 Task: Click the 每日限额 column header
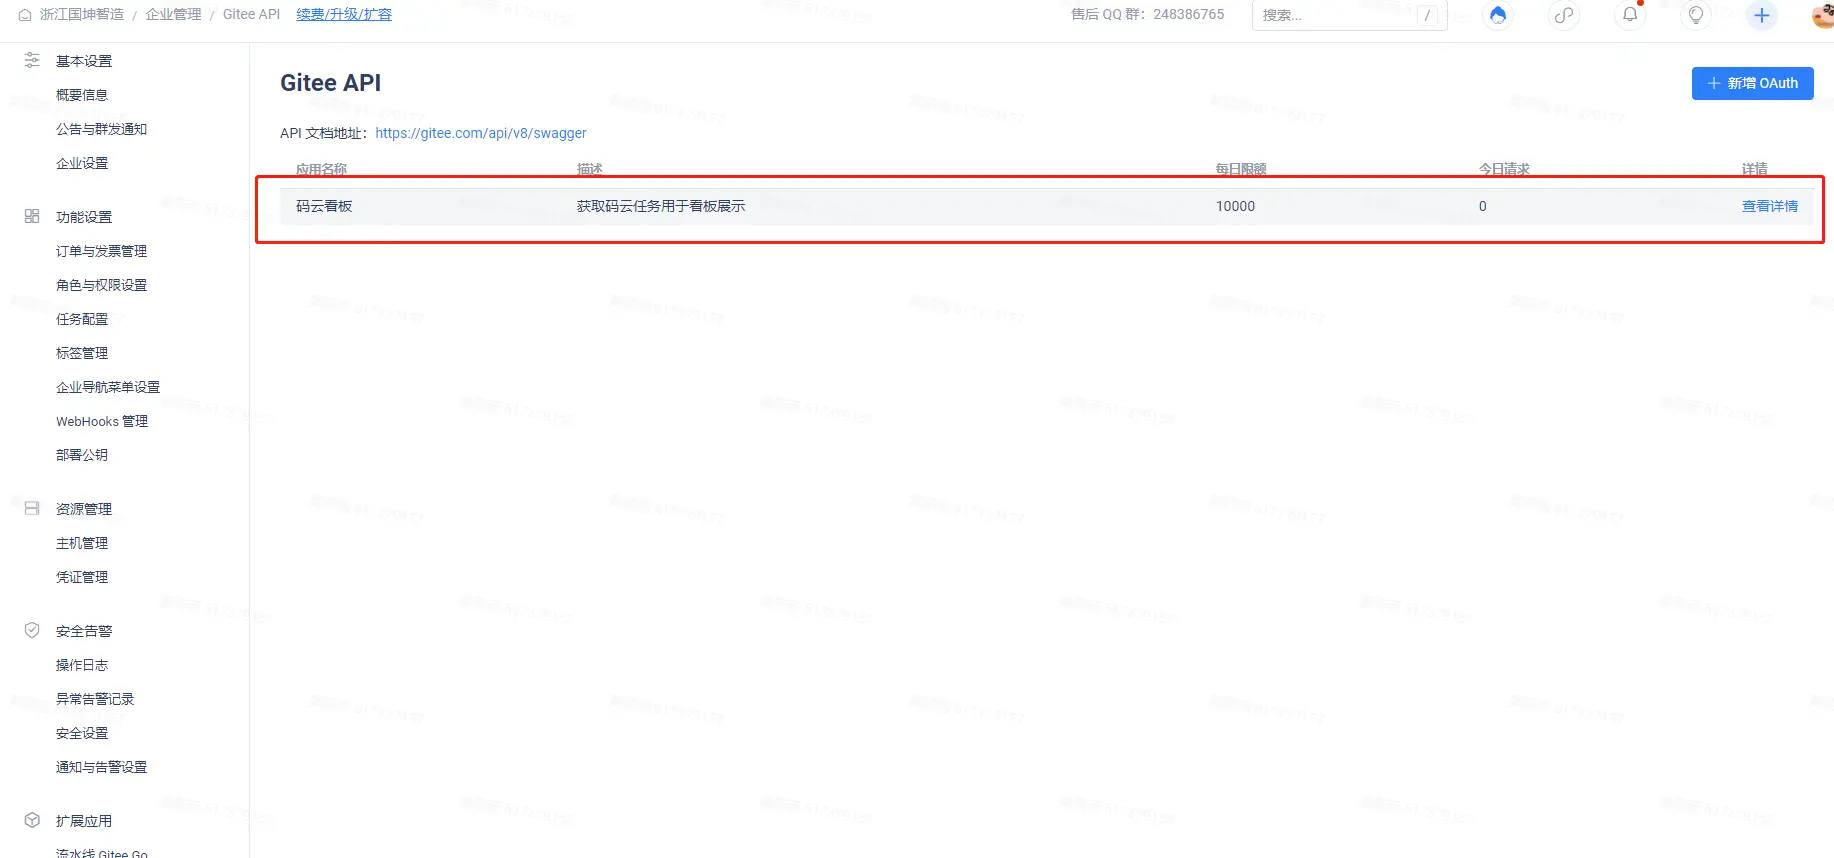[1241, 169]
